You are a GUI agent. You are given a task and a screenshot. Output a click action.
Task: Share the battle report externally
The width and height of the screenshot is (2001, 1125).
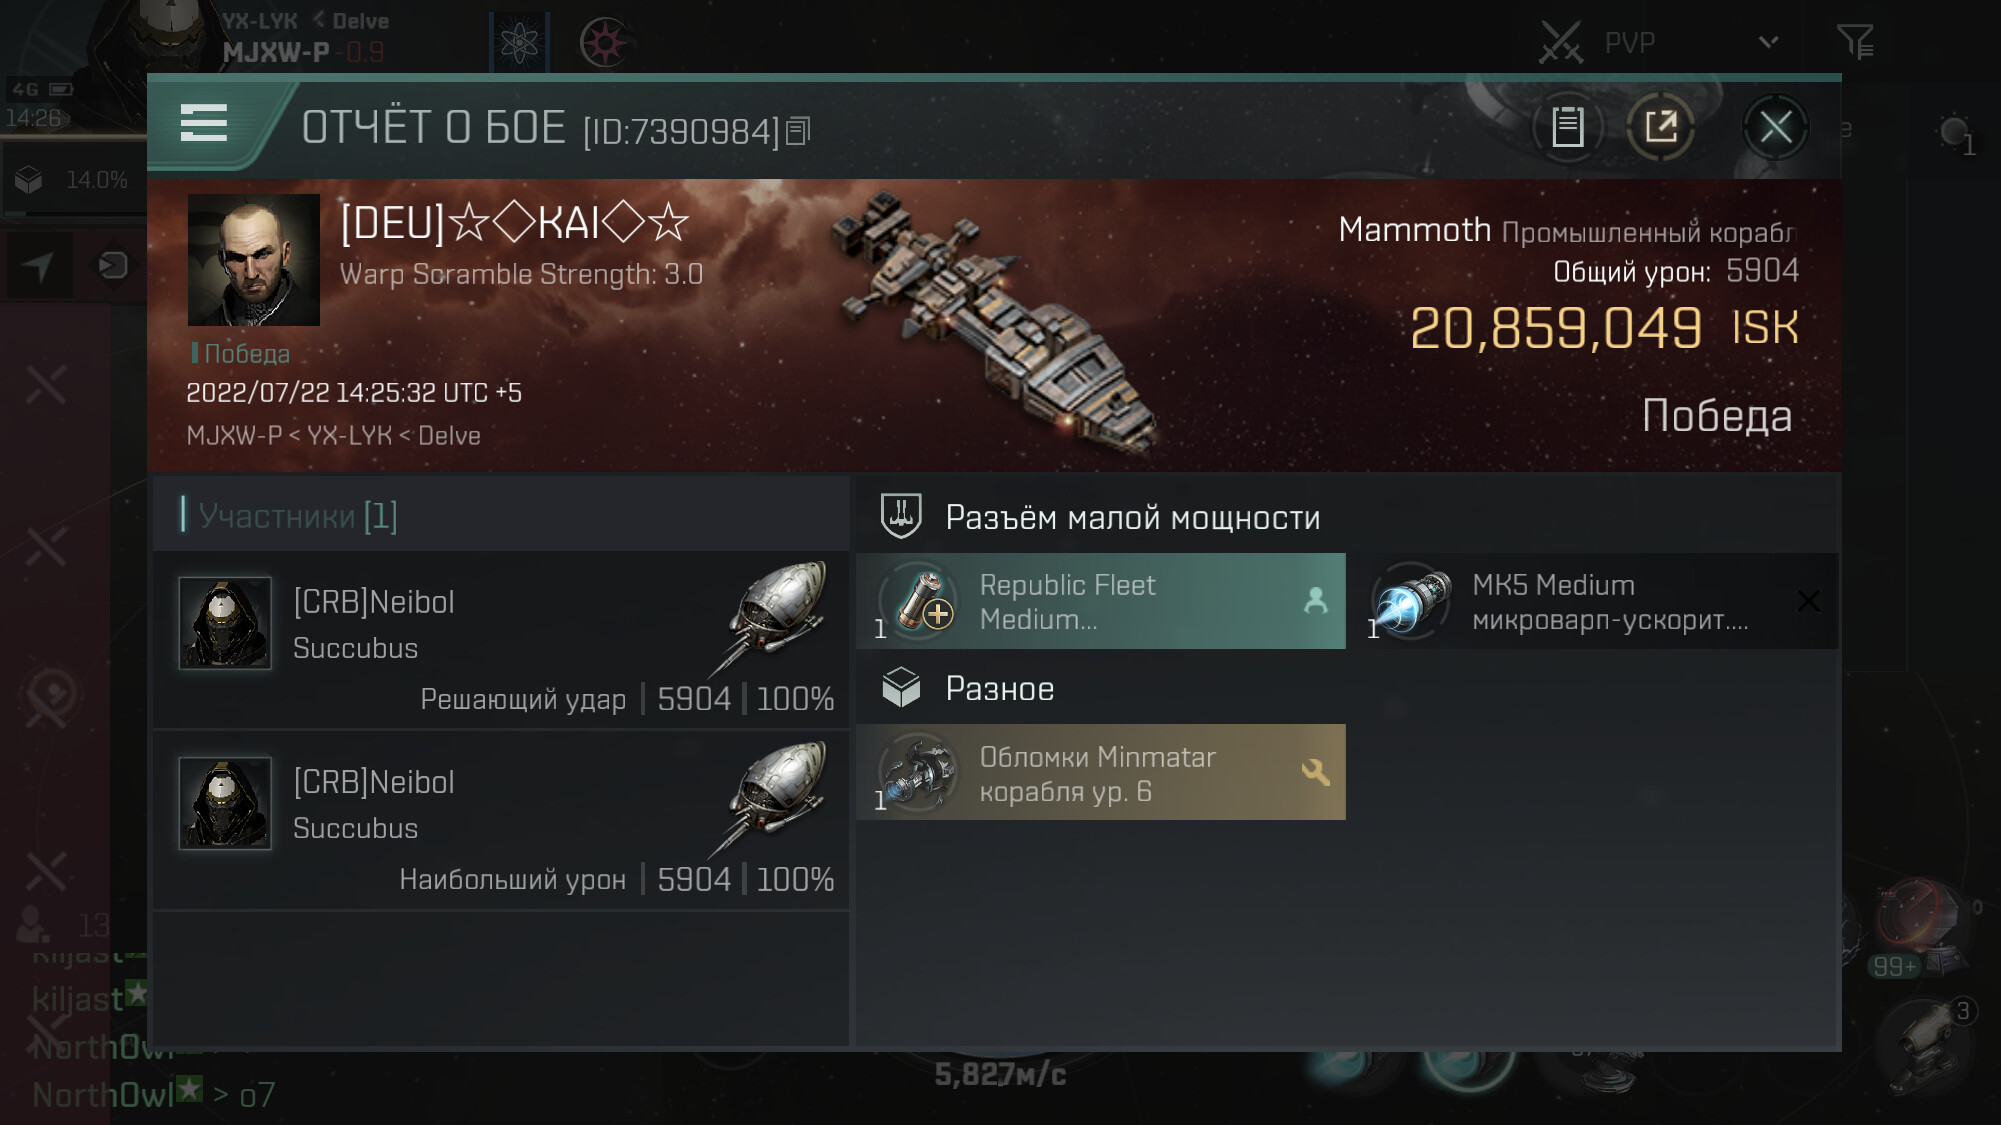tap(1661, 127)
